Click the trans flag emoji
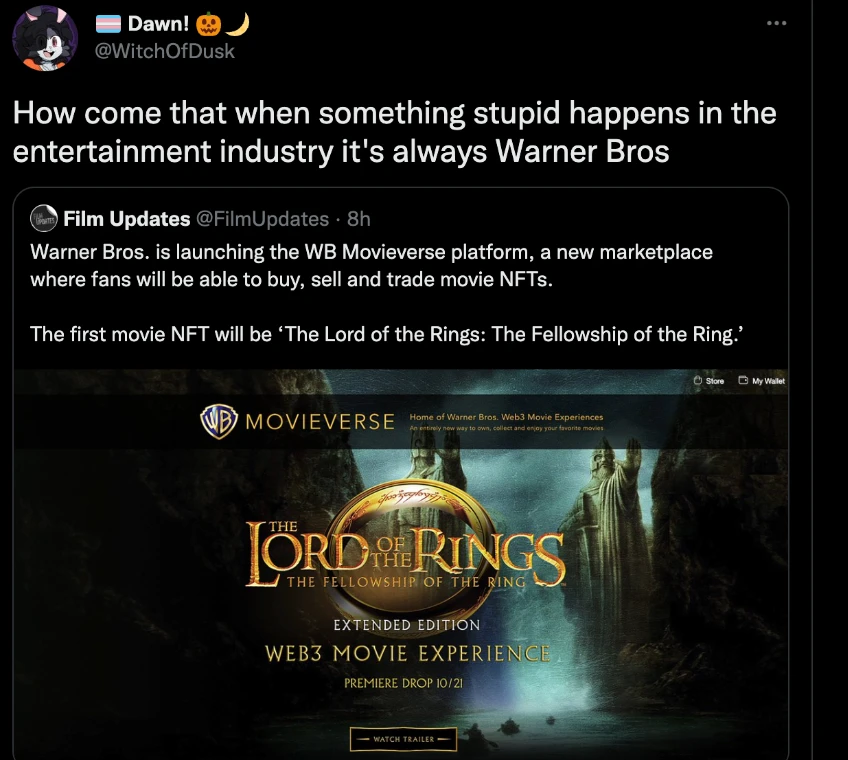The image size is (848, 760). (x=108, y=24)
